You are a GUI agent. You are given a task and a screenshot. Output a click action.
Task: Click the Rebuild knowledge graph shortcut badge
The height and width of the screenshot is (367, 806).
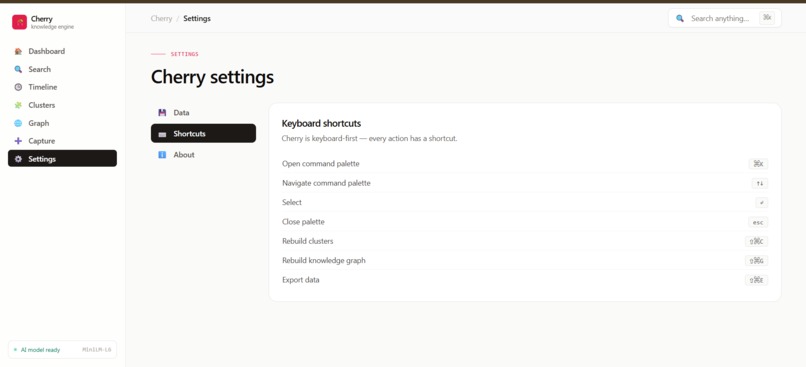(757, 261)
